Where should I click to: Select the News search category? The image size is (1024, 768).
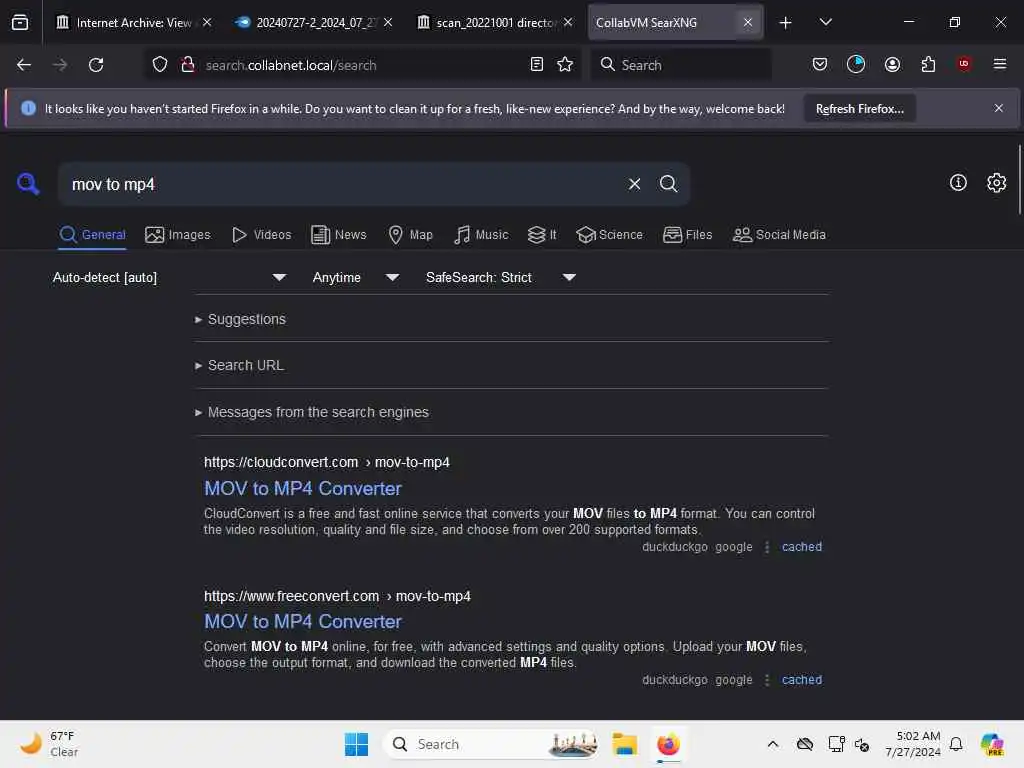[339, 235]
